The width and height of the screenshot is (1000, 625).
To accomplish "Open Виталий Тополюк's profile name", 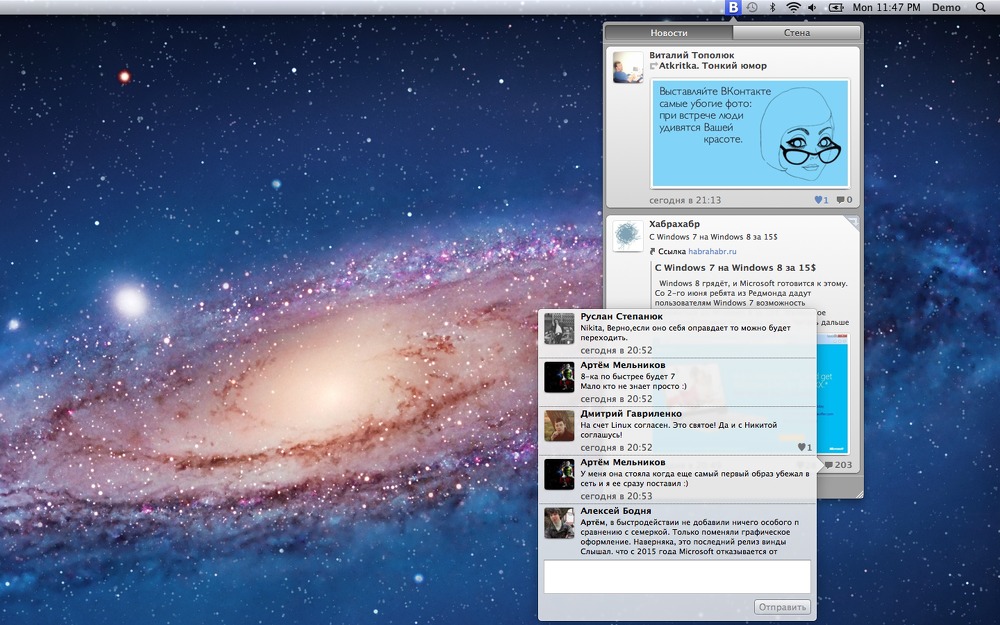I will [x=692, y=55].
